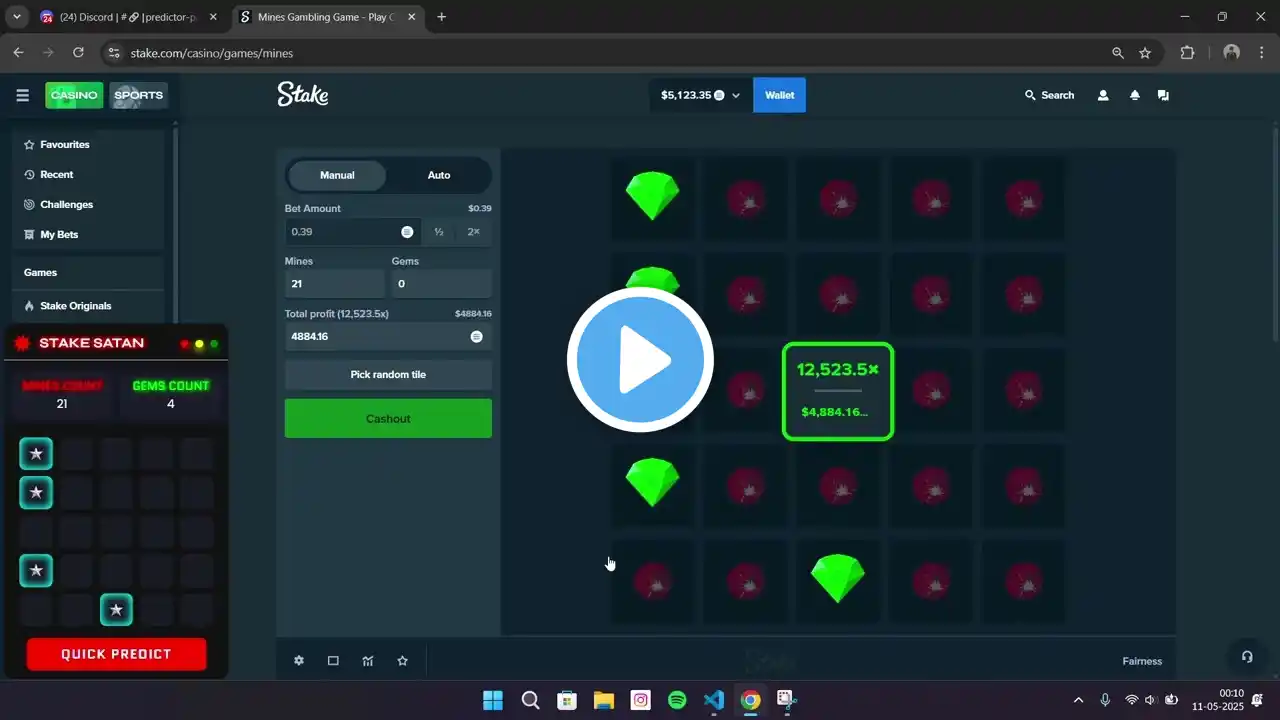Open File Explorer from the taskbar
Image resolution: width=1280 pixels, height=720 pixels.
pyautogui.click(x=603, y=700)
